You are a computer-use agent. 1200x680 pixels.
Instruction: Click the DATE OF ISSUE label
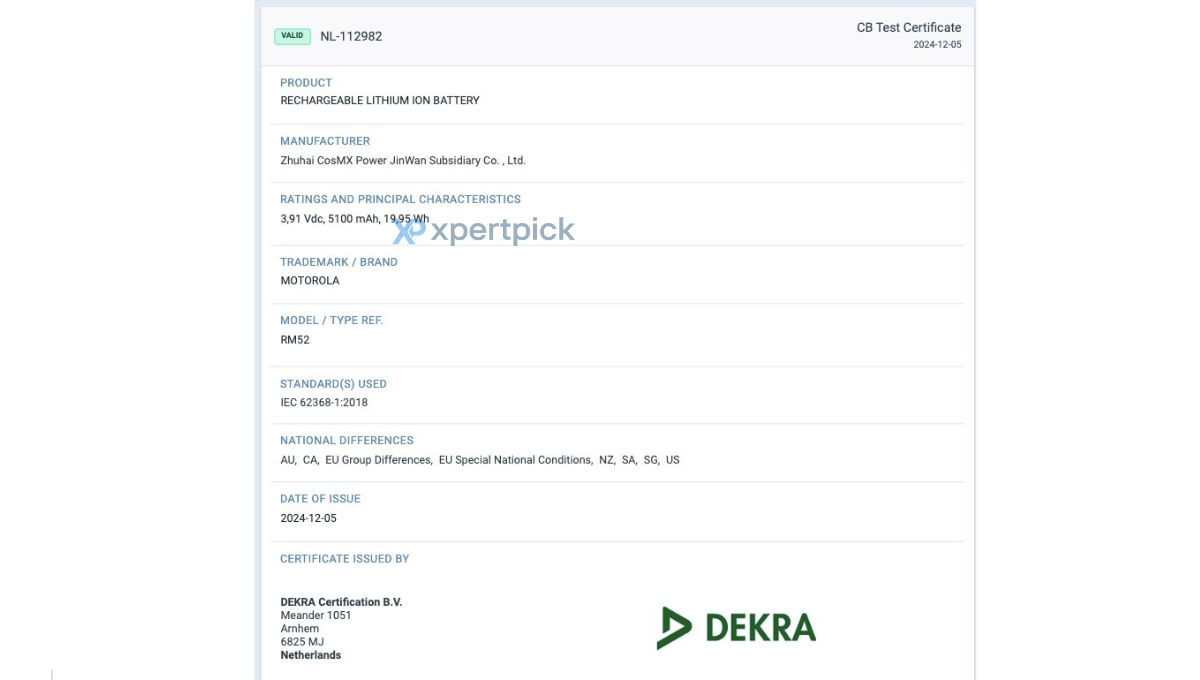(x=320, y=499)
